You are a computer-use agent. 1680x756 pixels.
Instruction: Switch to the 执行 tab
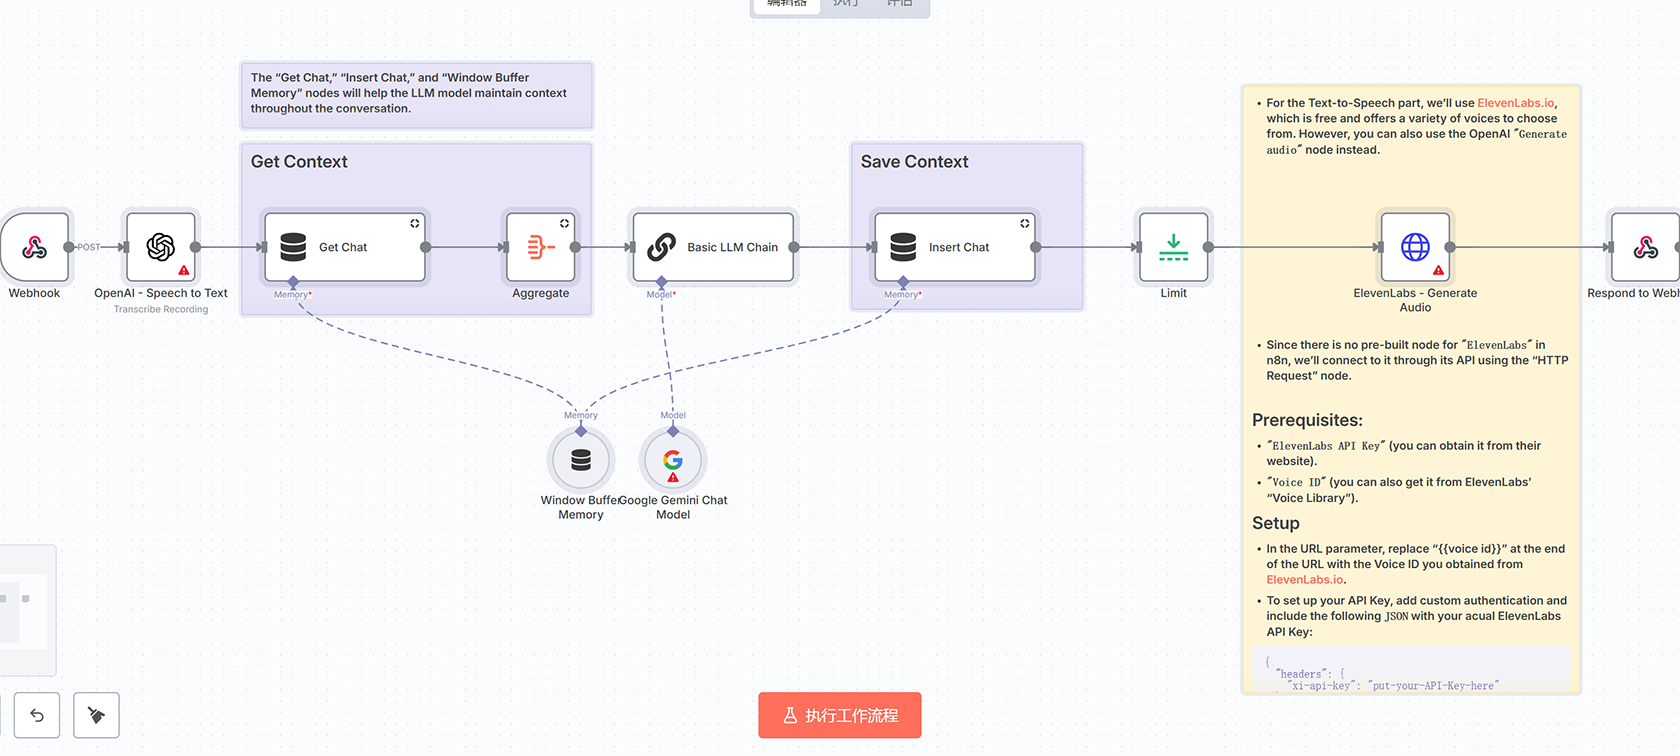coord(845,4)
